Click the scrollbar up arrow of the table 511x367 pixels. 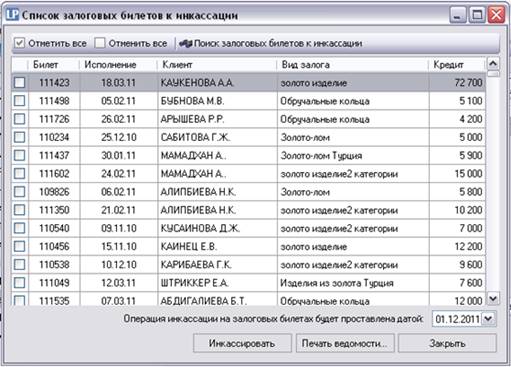[493, 63]
